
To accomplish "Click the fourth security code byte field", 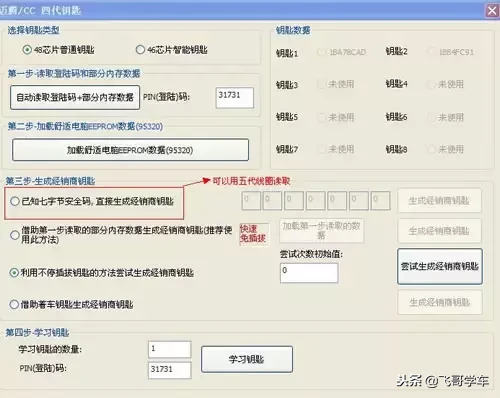I will [316, 201].
